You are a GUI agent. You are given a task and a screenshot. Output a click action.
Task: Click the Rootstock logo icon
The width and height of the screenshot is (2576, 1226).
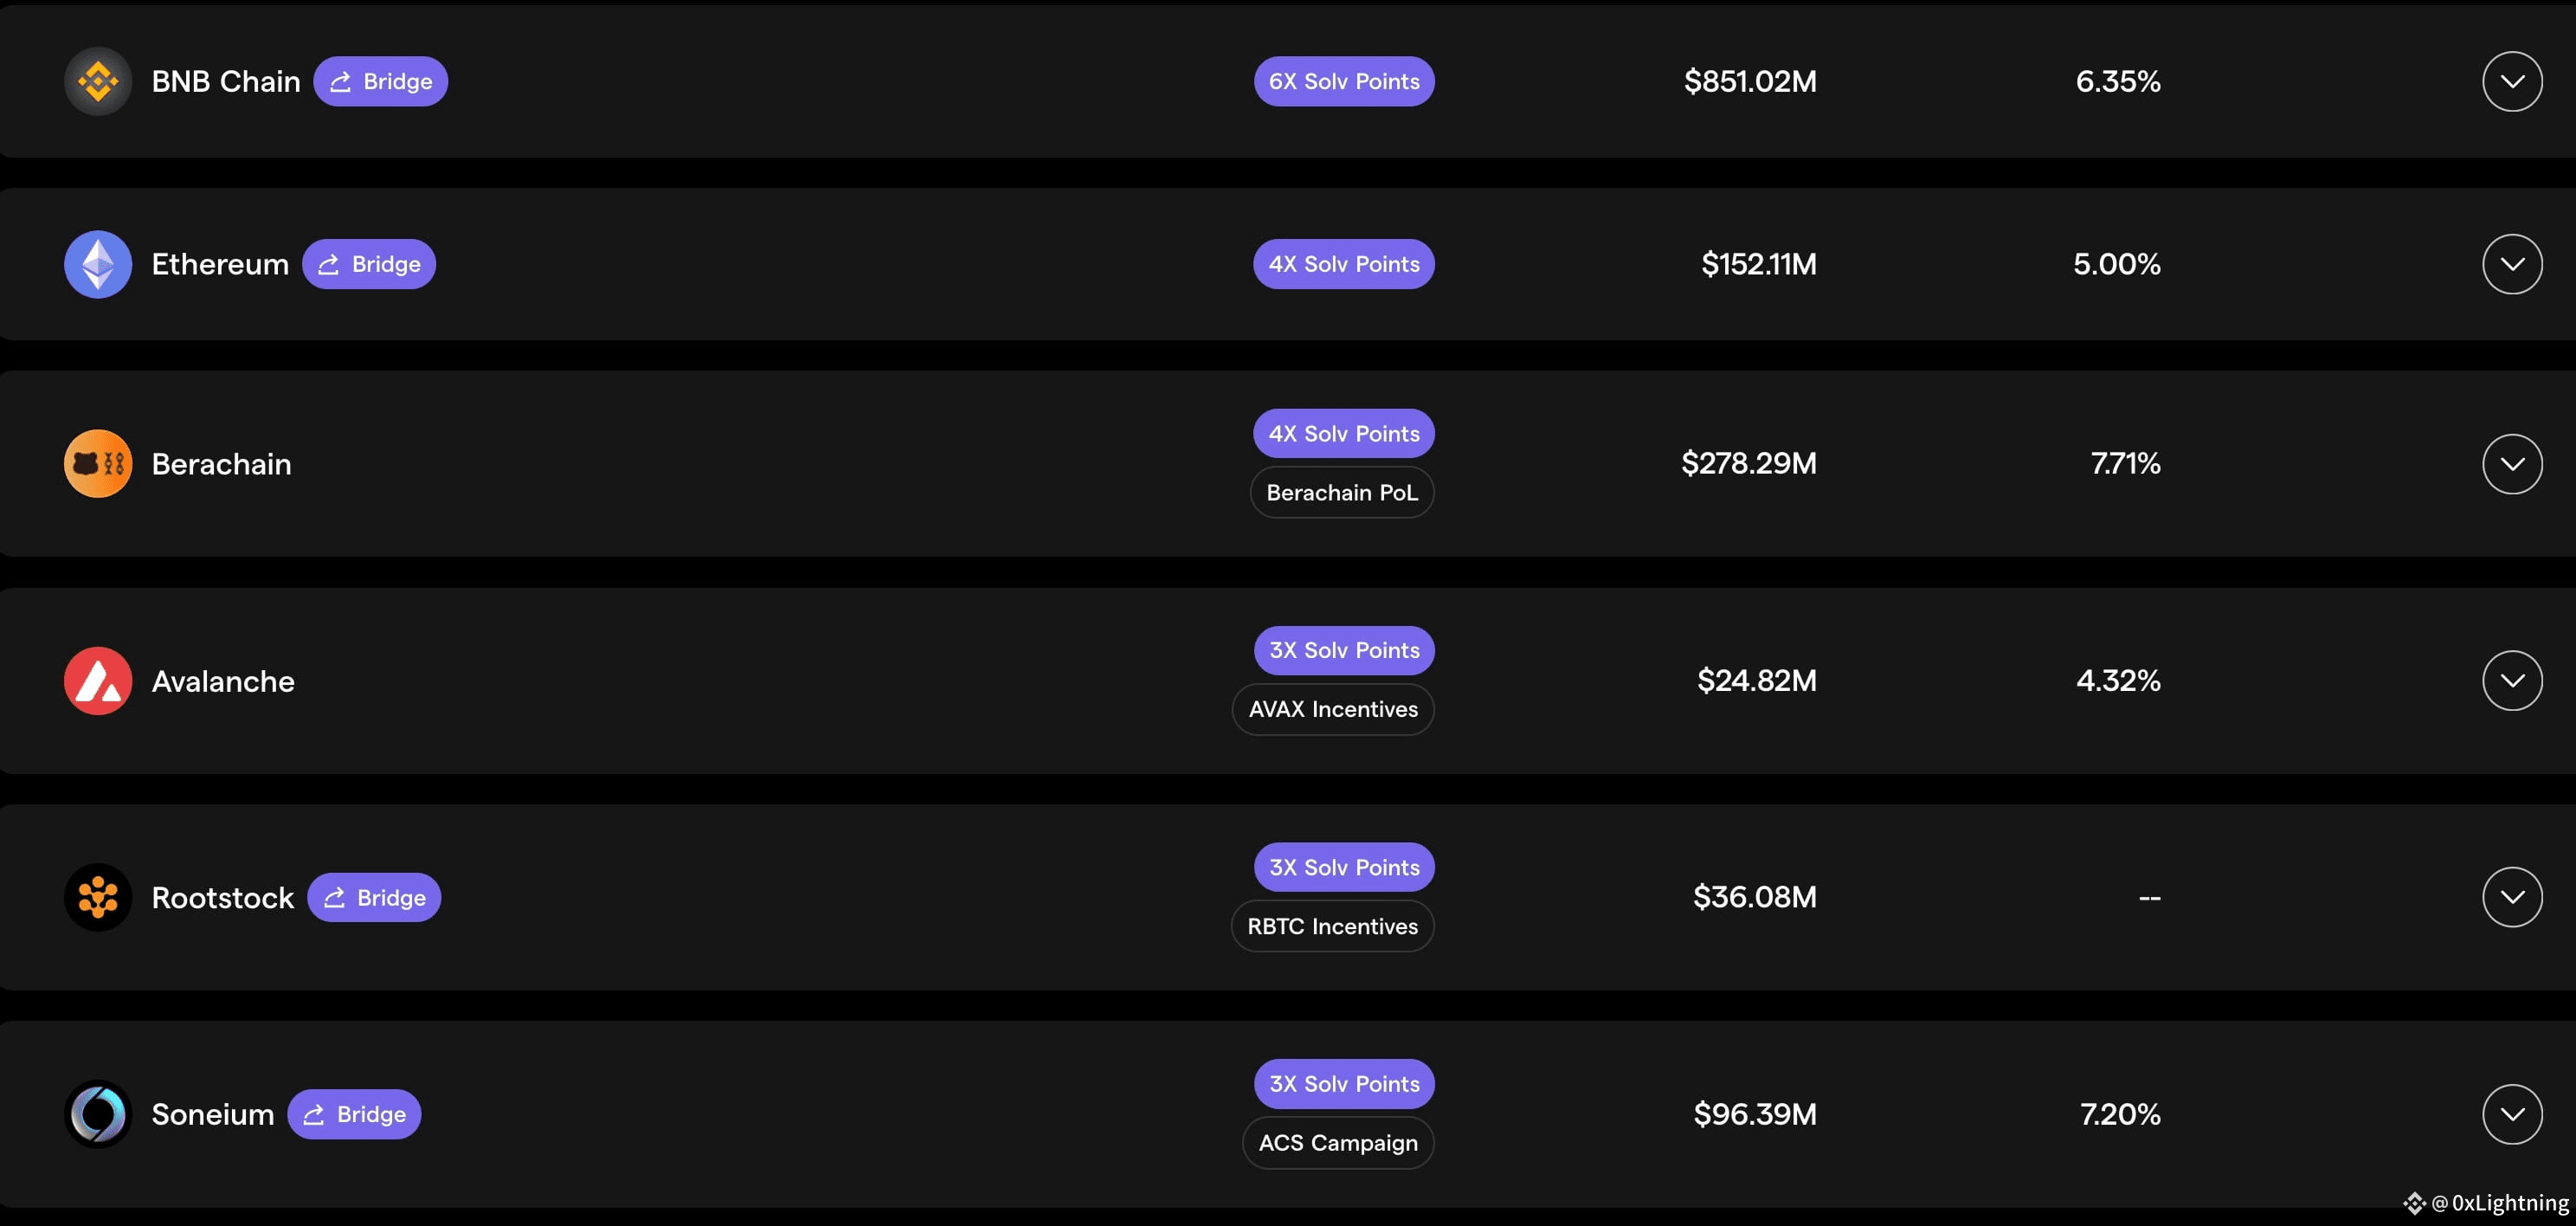pyautogui.click(x=98, y=897)
